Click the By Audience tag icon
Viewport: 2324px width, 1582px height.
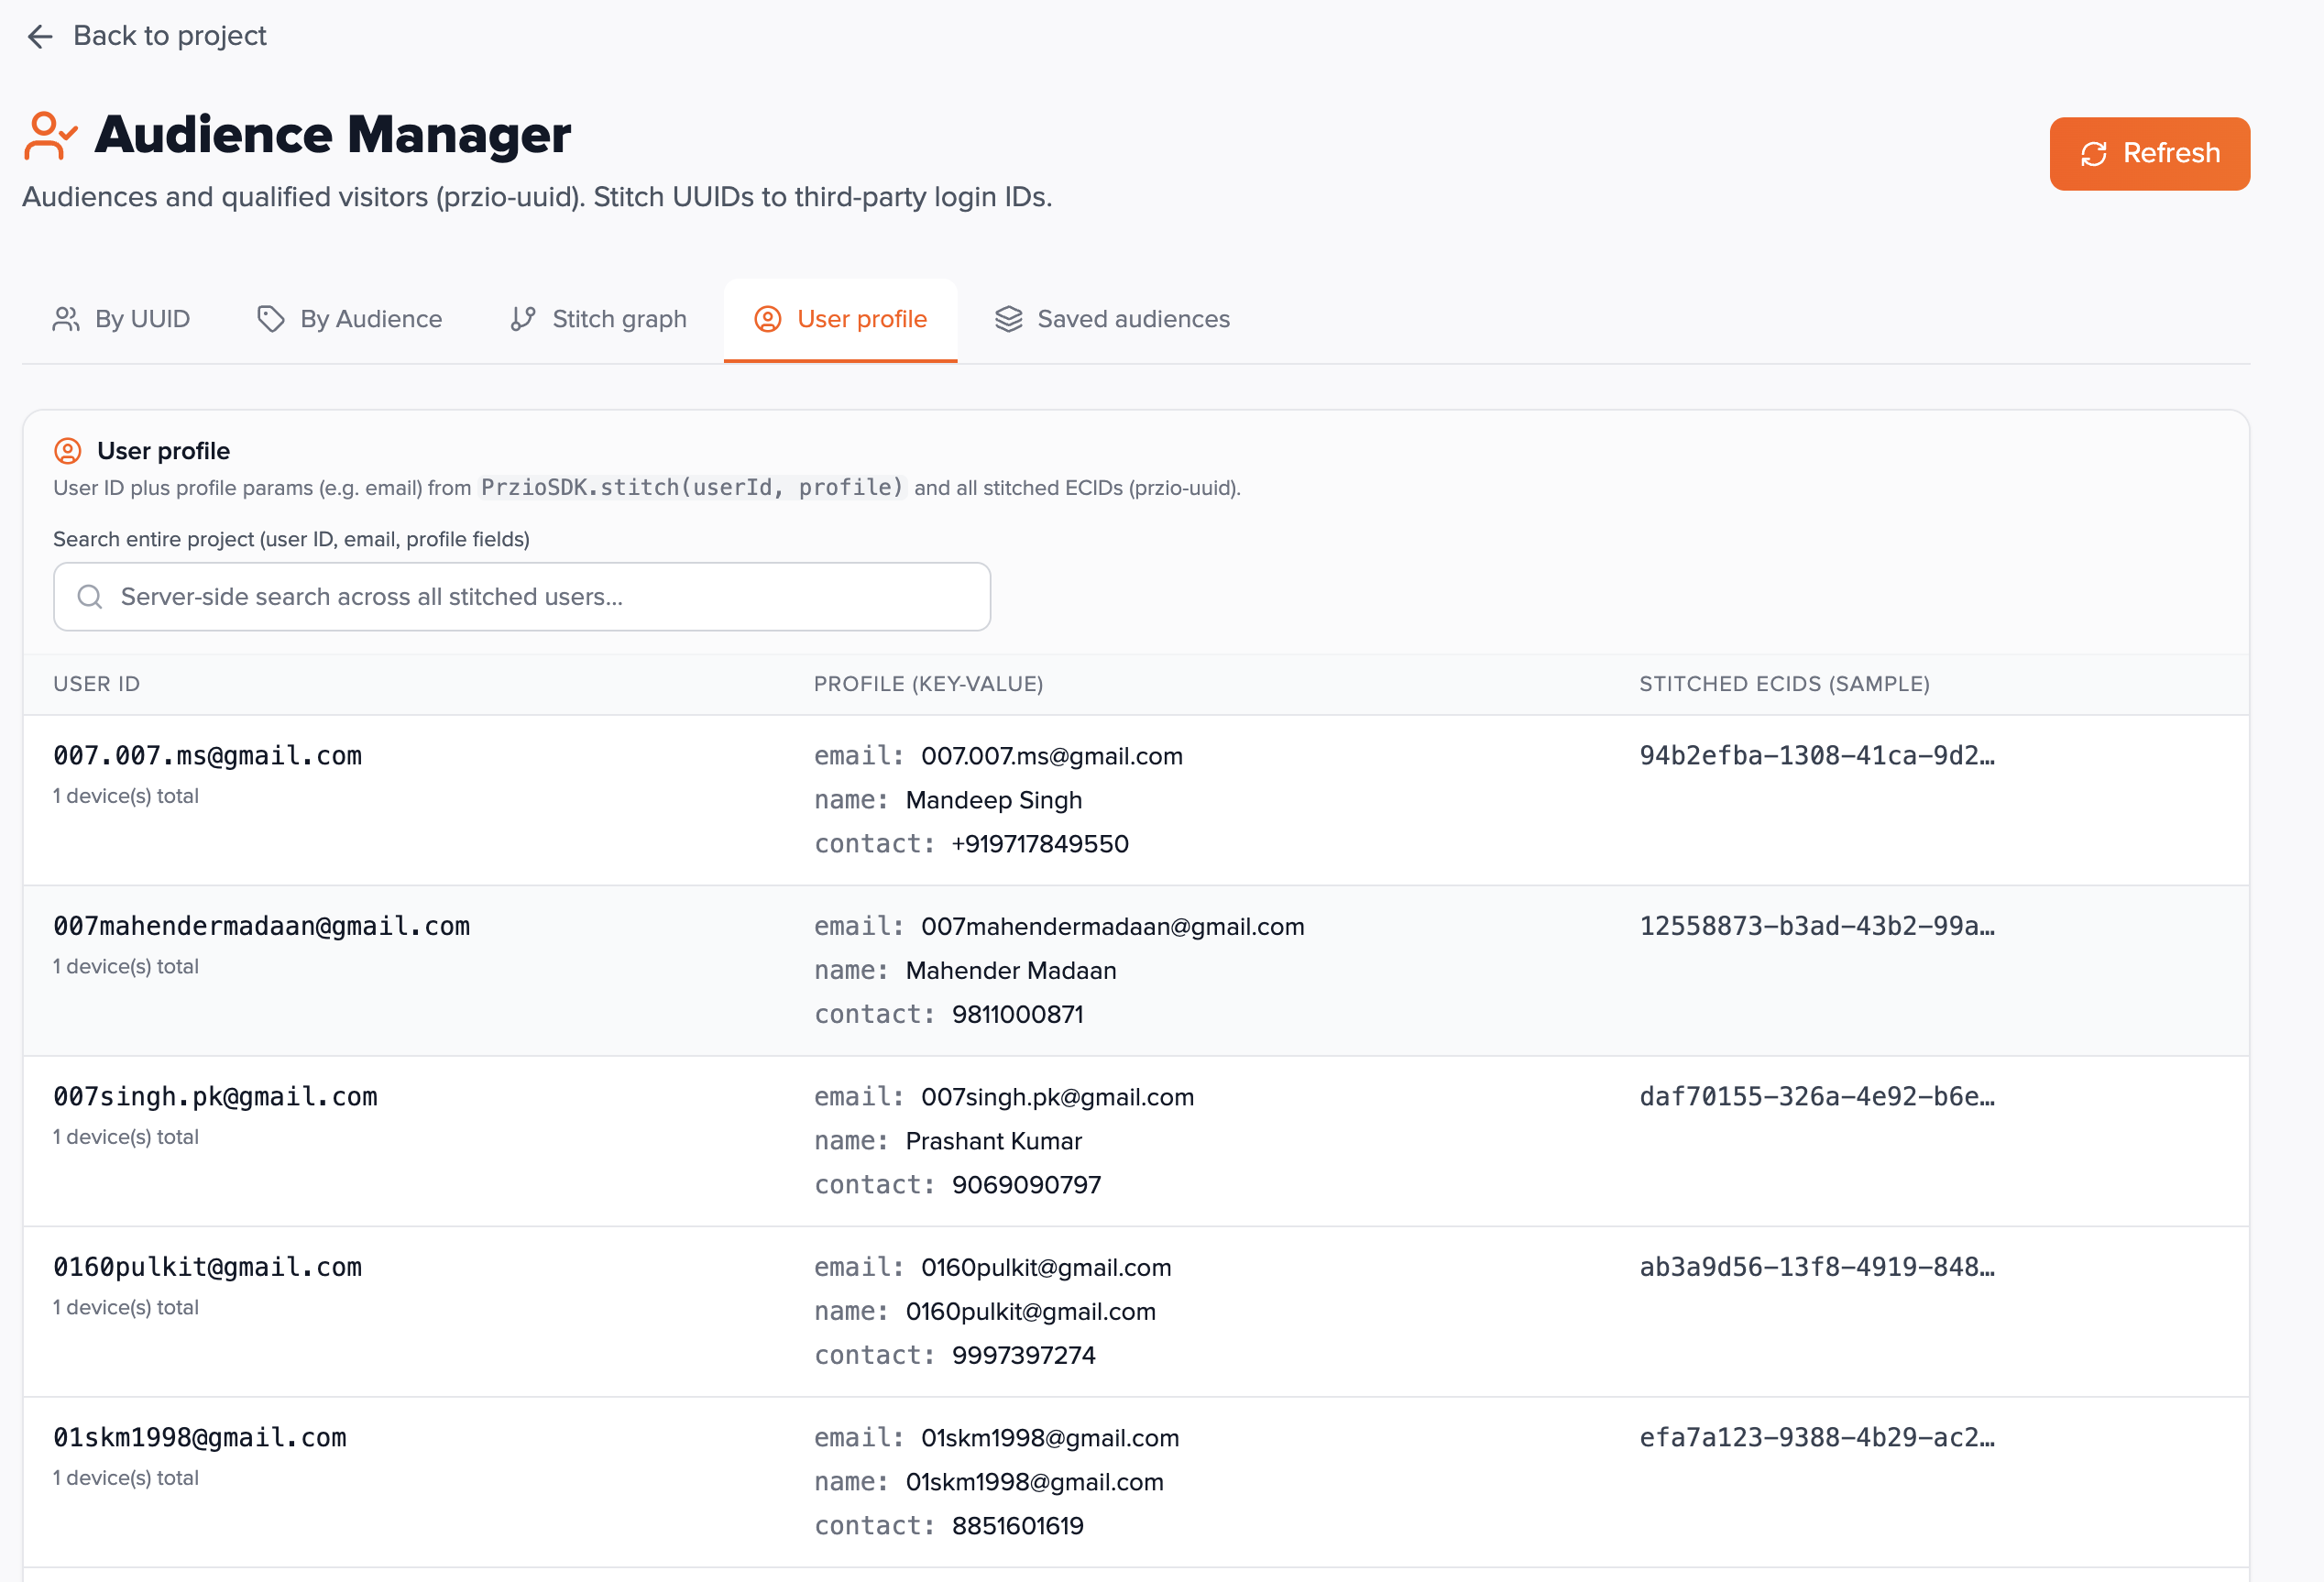270,319
